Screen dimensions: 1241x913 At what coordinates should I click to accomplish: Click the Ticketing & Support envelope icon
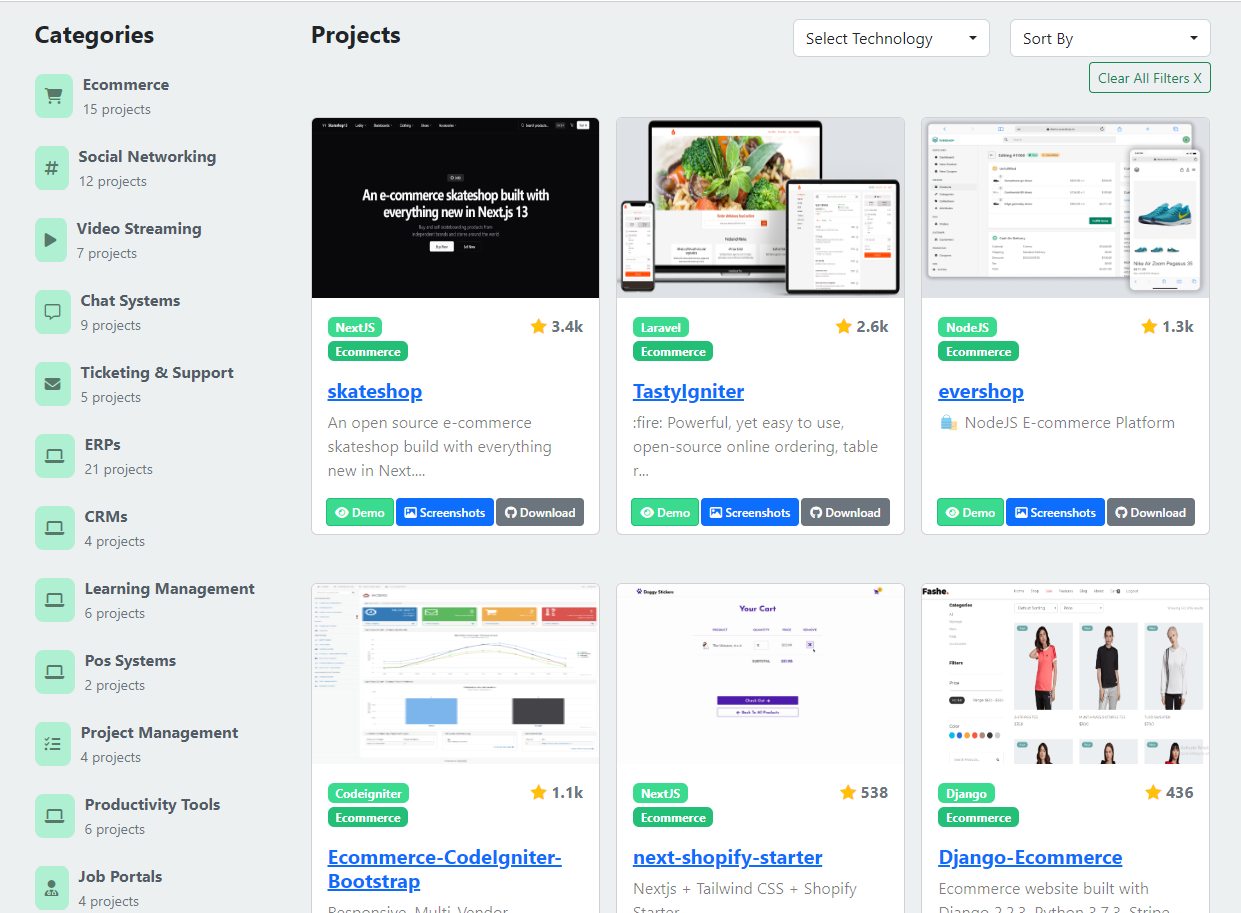(52, 384)
